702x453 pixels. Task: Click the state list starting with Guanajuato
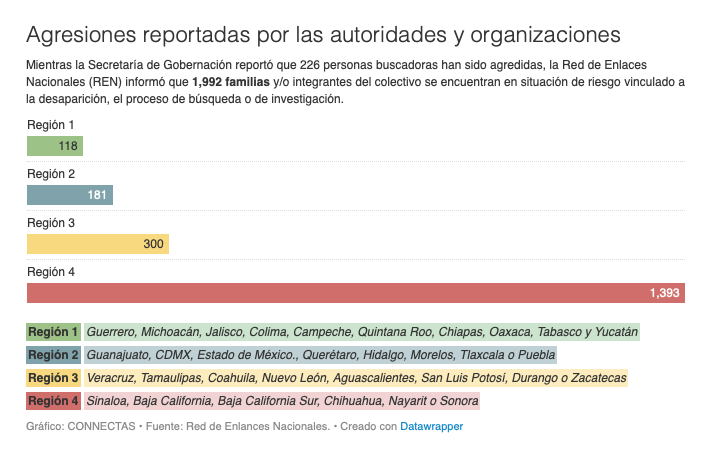tap(320, 355)
